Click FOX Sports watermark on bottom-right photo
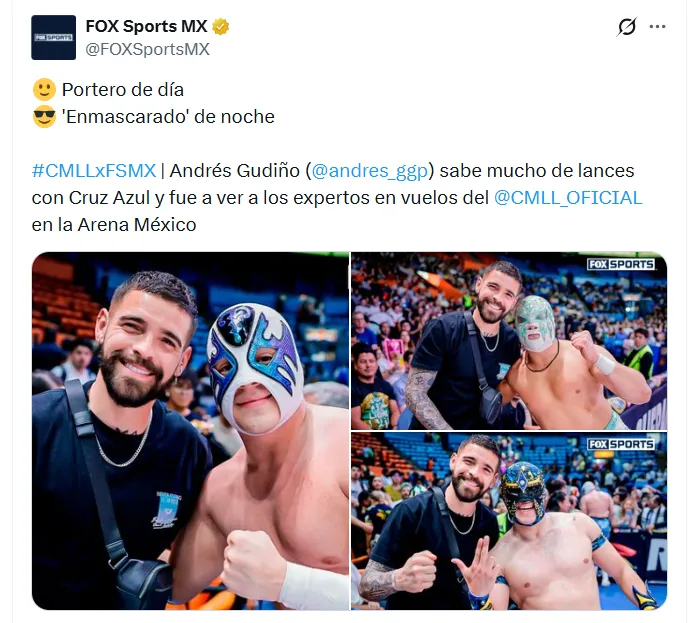Viewport: 690px width, 623px height. pos(621,444)
